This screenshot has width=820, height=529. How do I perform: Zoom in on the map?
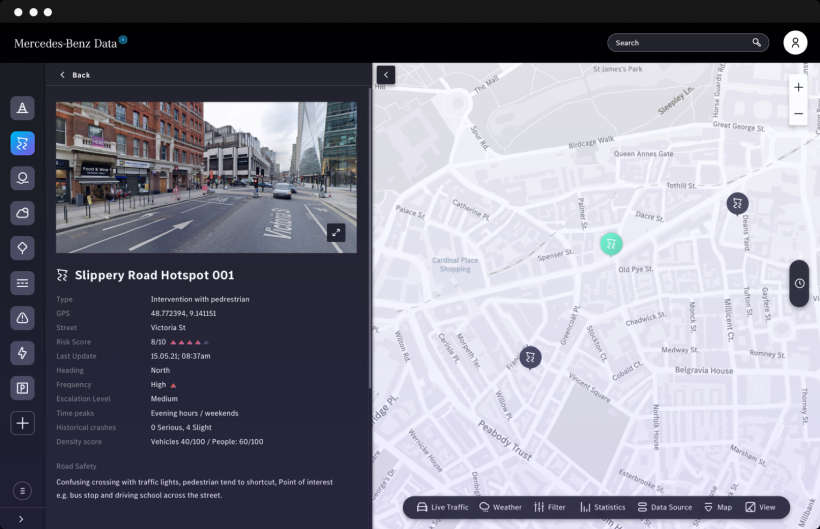click(798, 87)
